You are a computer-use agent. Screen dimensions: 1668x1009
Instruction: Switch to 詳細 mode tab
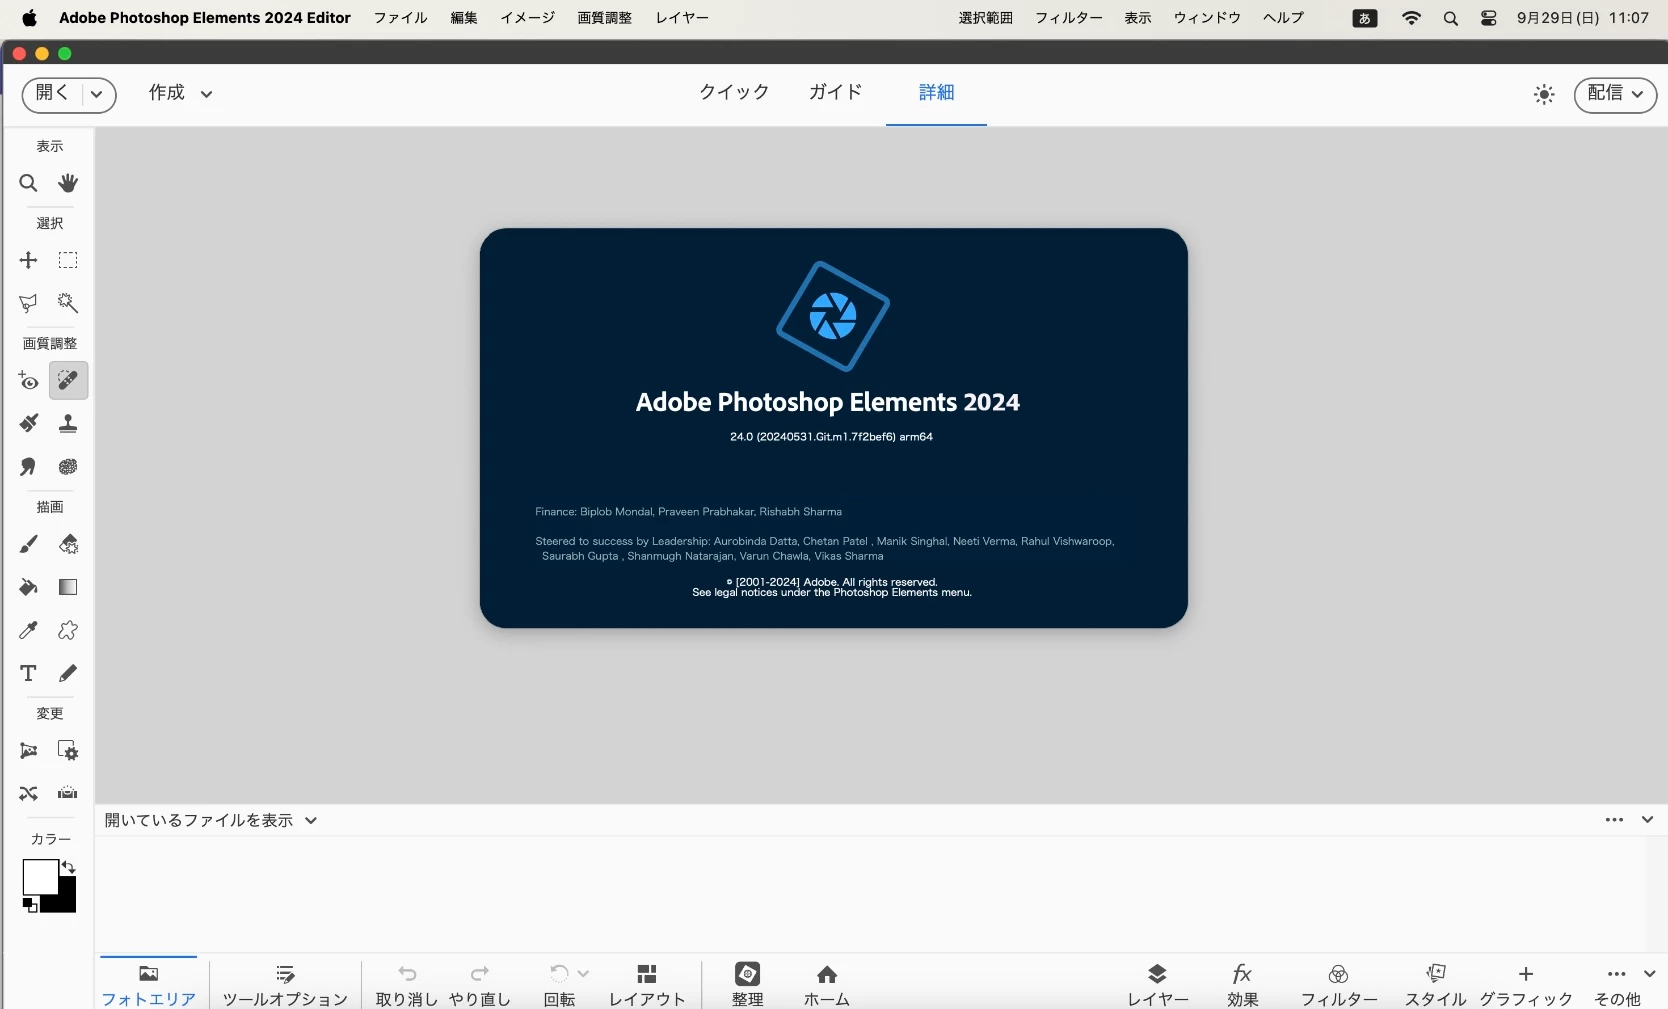[x=936, y=92]
